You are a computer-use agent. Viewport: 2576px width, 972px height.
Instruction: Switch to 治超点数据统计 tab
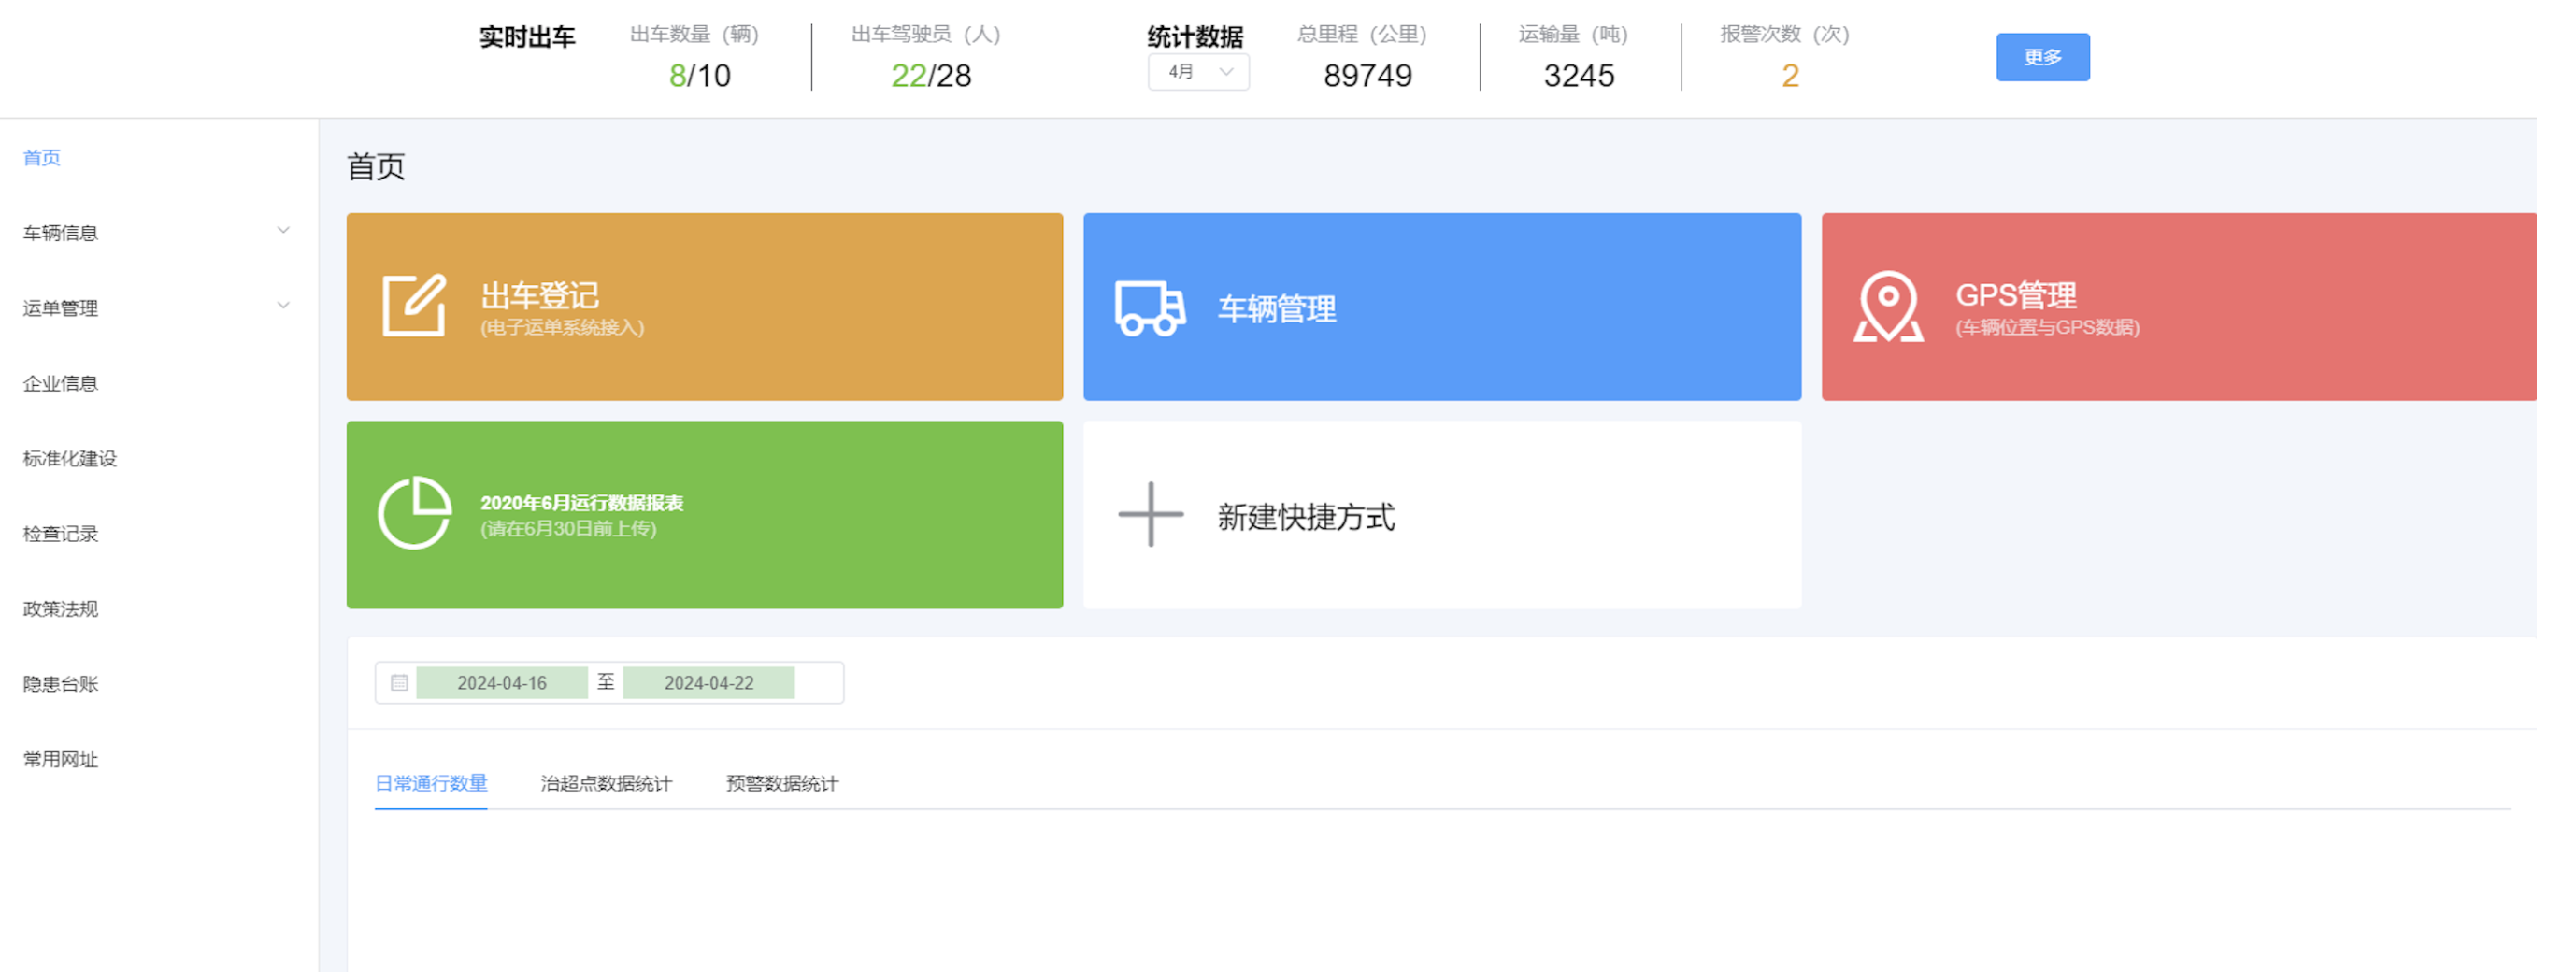click(x=606, y=783)
